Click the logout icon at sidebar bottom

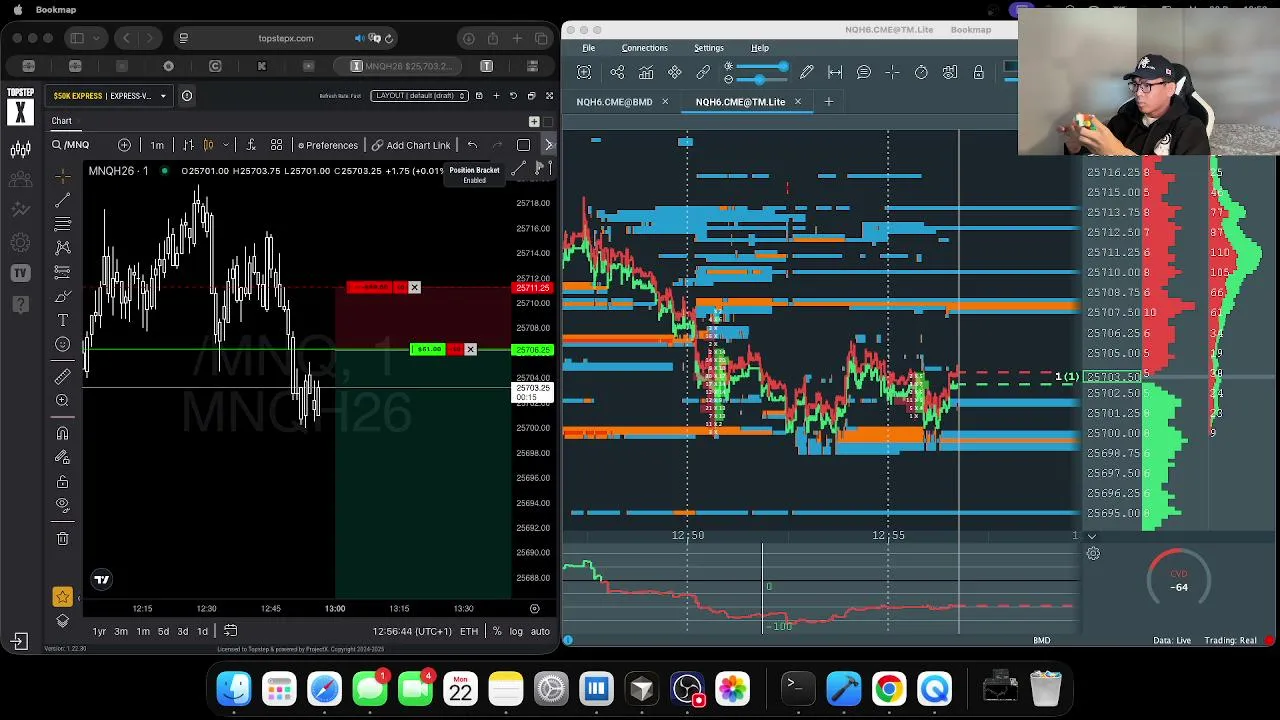tap(19, 641)
